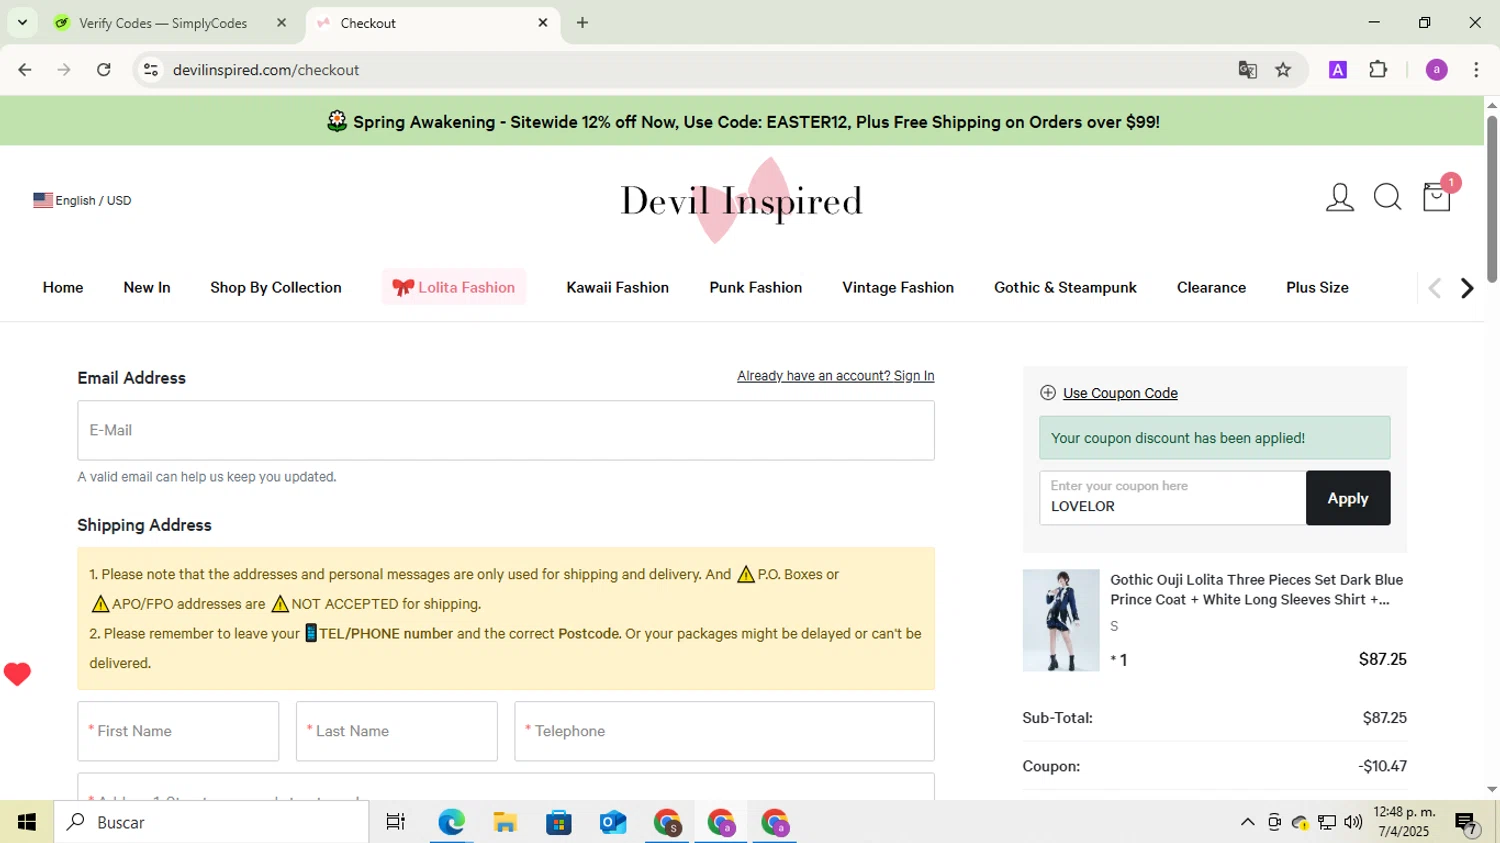Open the shopping bag cart icon
Viewport: 1500px width, 843px height.
click(1437, 197)
